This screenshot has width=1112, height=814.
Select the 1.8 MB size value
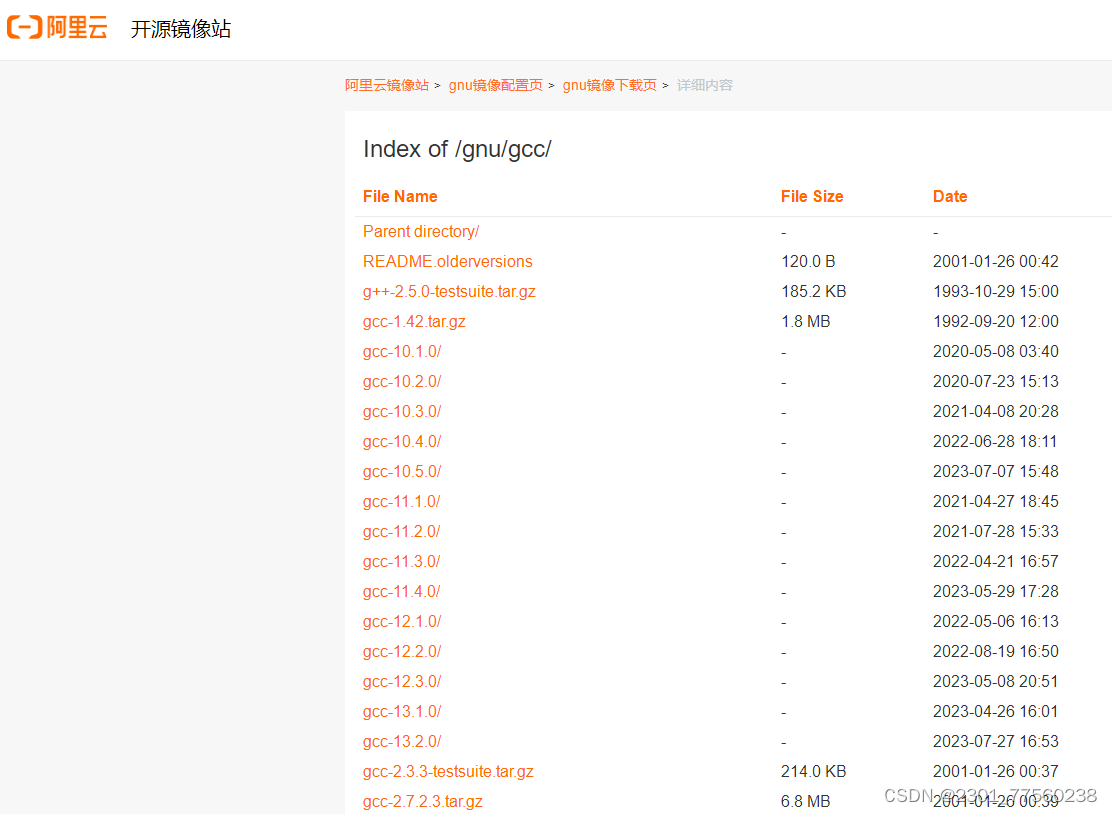coord(806,321)
